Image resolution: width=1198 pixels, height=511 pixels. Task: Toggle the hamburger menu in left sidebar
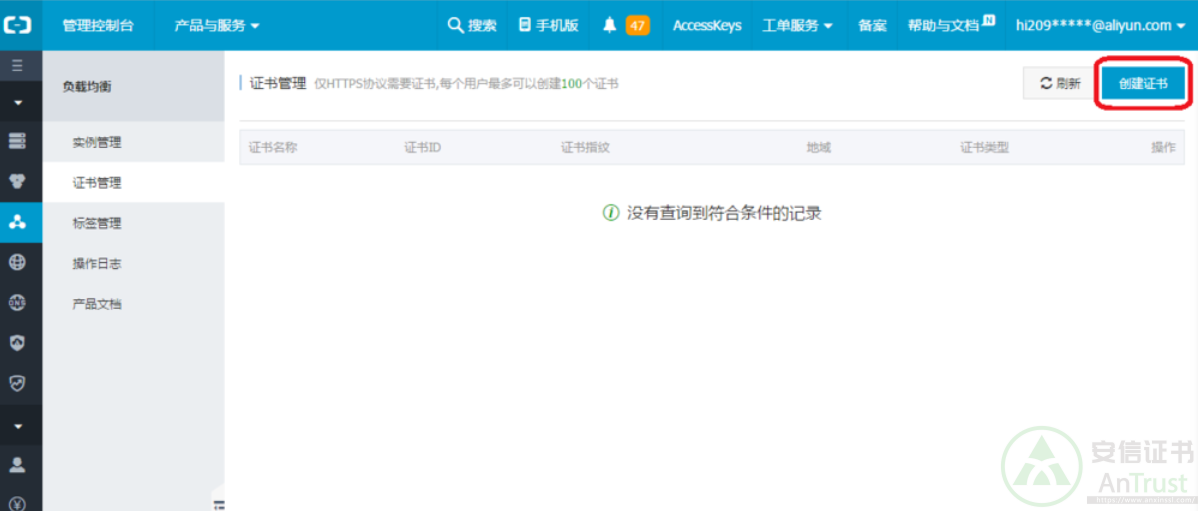point(17,65)
